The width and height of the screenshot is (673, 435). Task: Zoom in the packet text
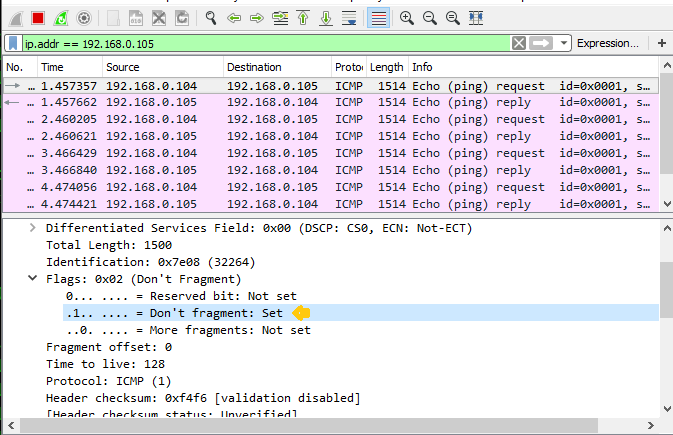coord(407,18)
